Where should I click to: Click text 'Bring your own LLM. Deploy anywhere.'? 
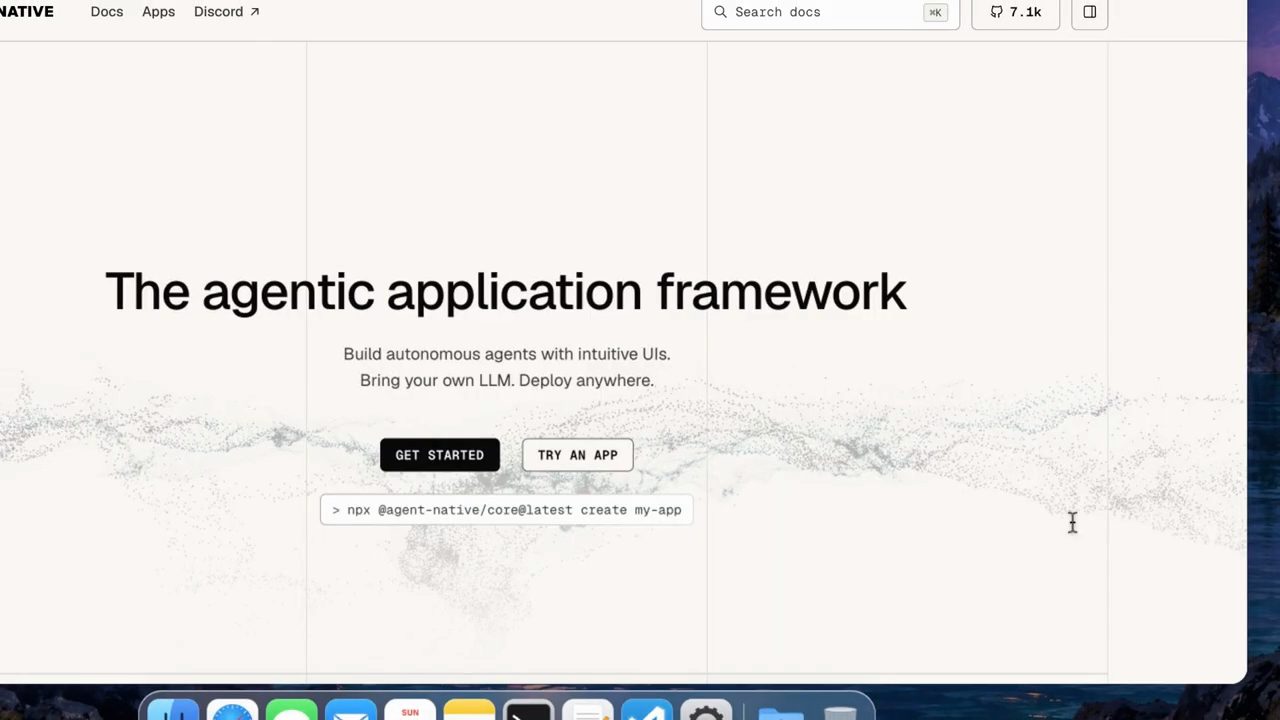pyautogui.click(x=507, y=380)
